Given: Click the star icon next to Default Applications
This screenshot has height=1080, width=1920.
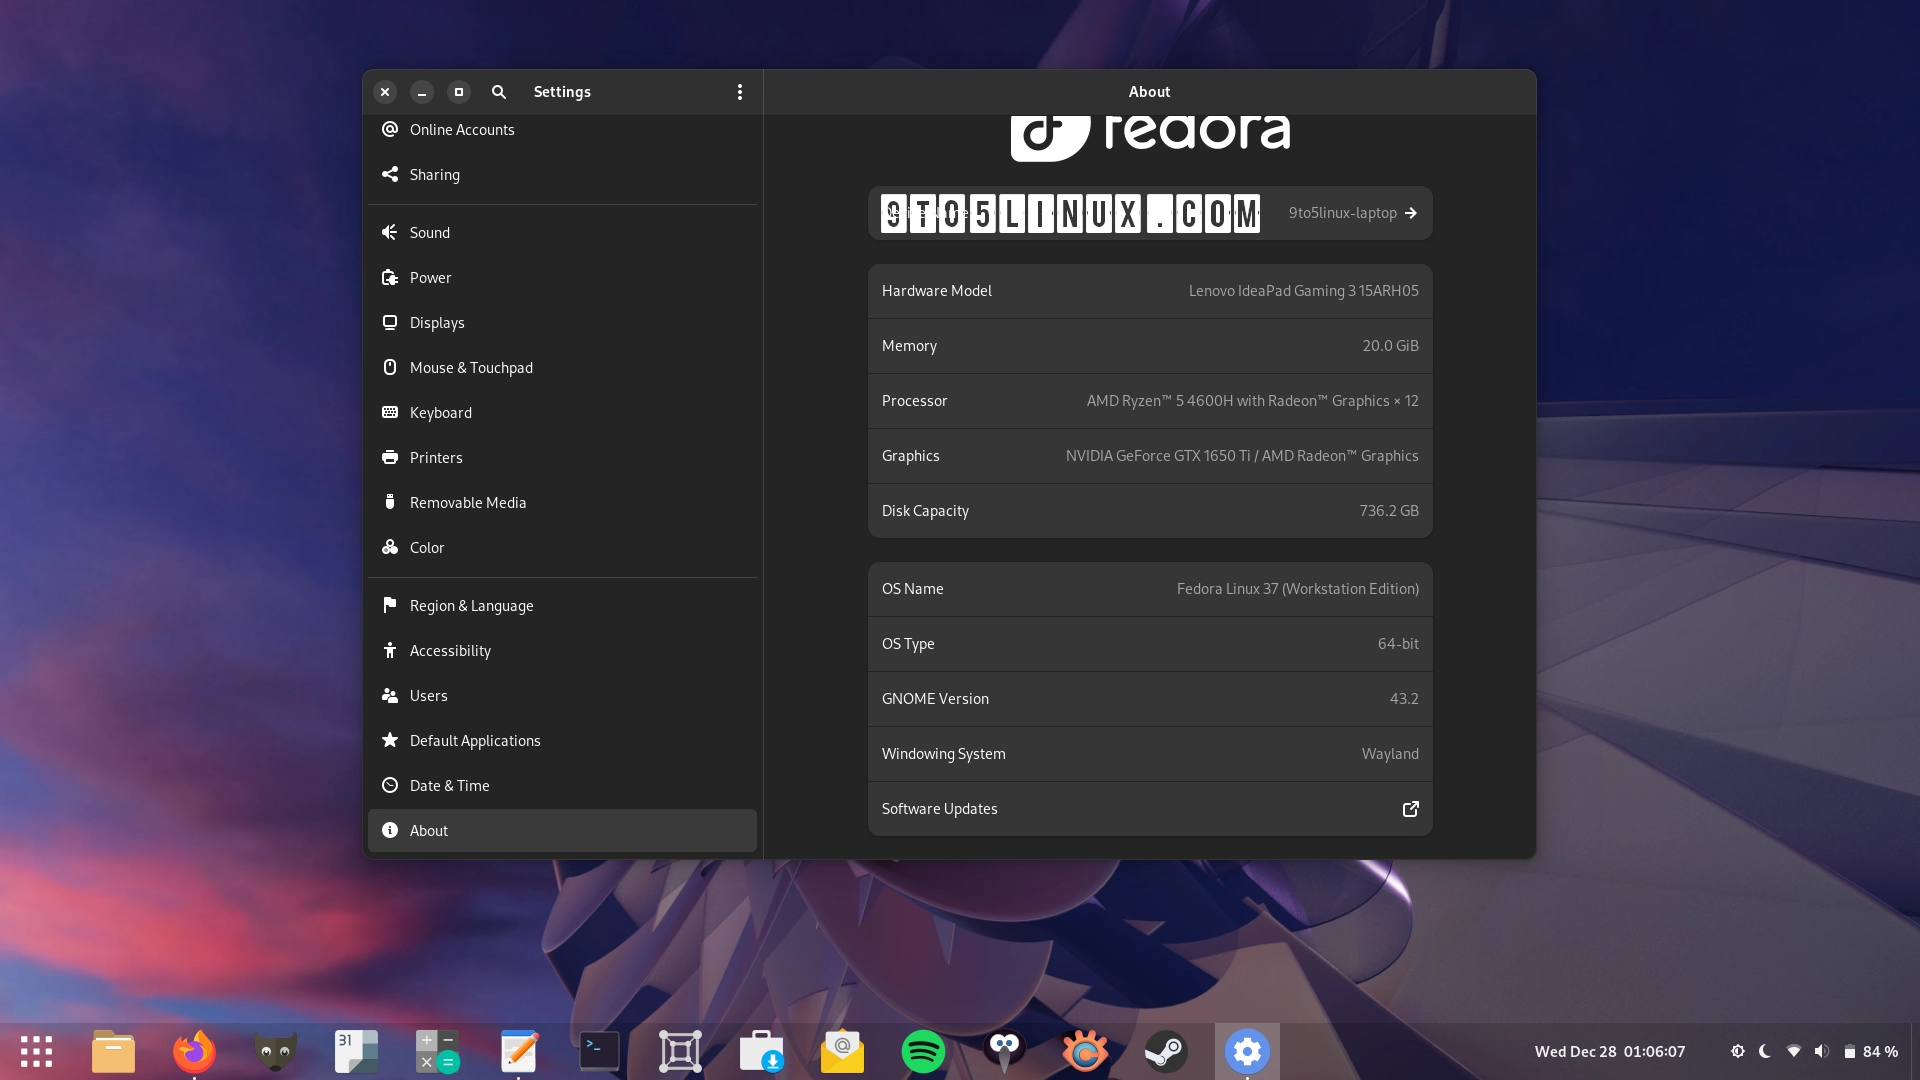Looking at the screenshot, I should [390, 740].
